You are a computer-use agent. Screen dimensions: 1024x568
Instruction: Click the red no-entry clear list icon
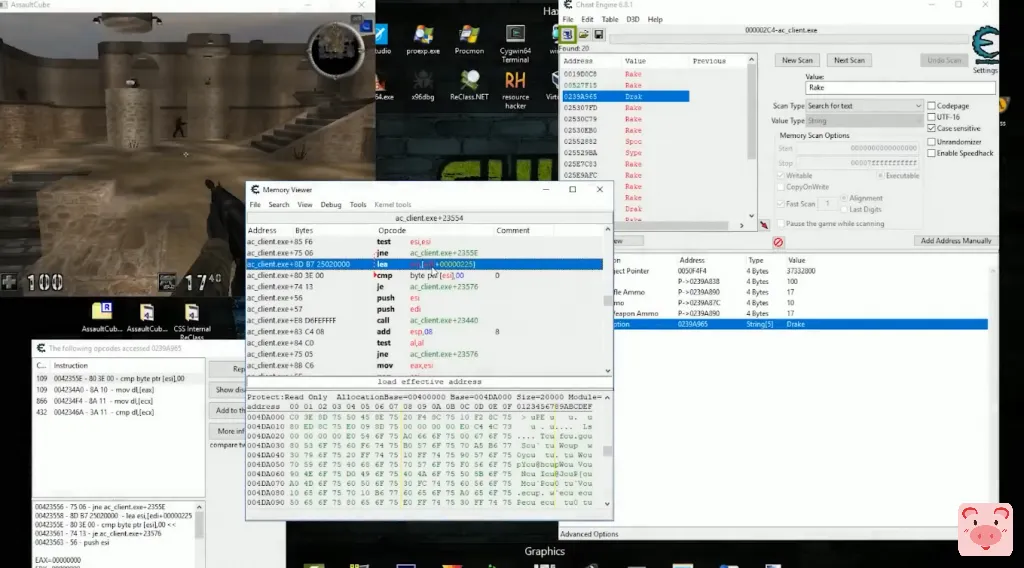point(778,242)
